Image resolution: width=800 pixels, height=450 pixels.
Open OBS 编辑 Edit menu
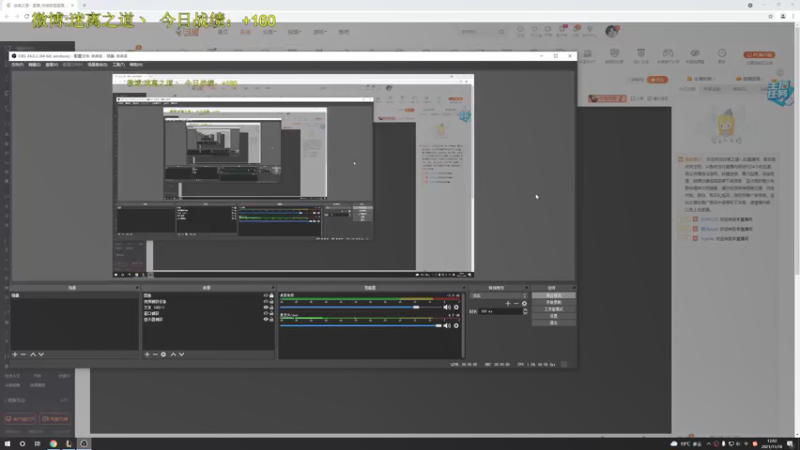click(34, 65)
